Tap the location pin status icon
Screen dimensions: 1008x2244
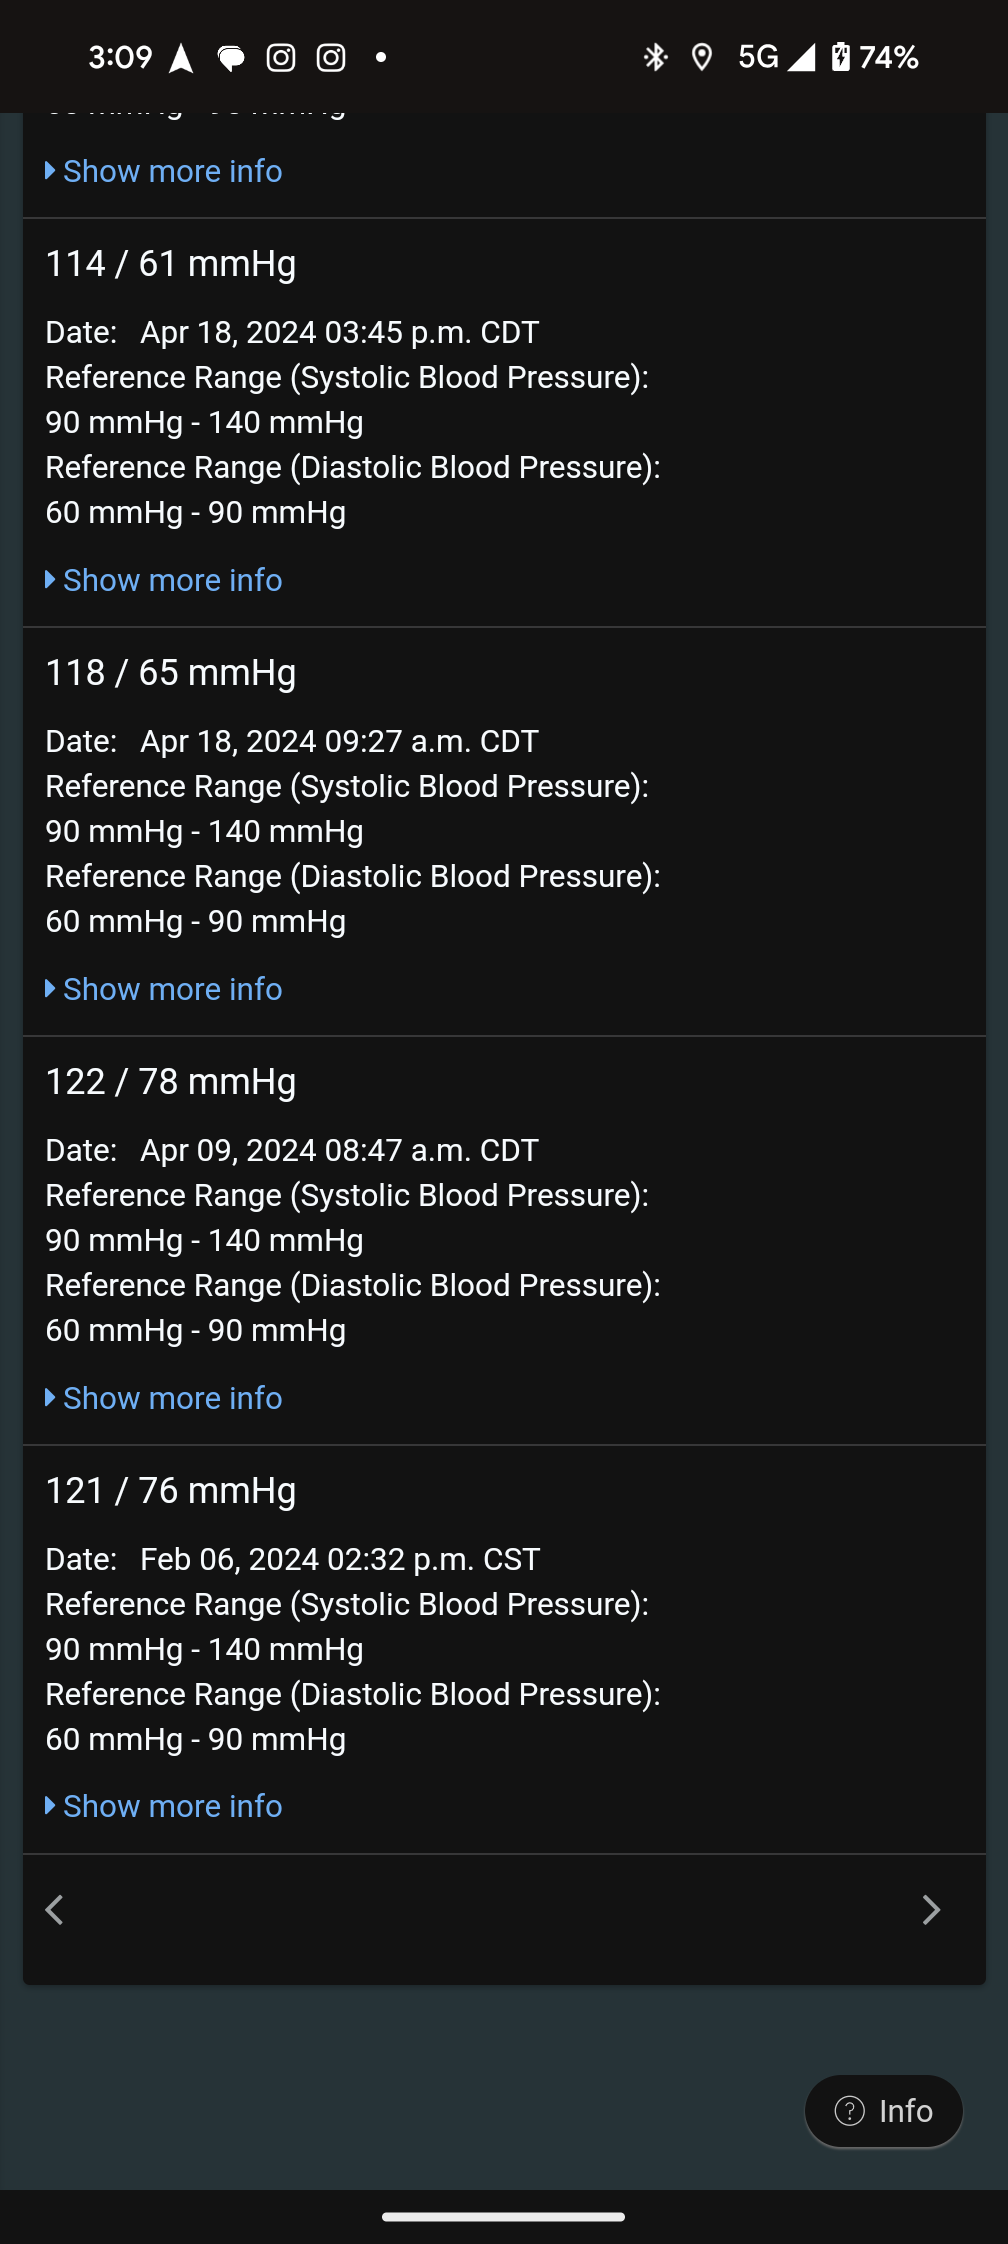point(702,58)
